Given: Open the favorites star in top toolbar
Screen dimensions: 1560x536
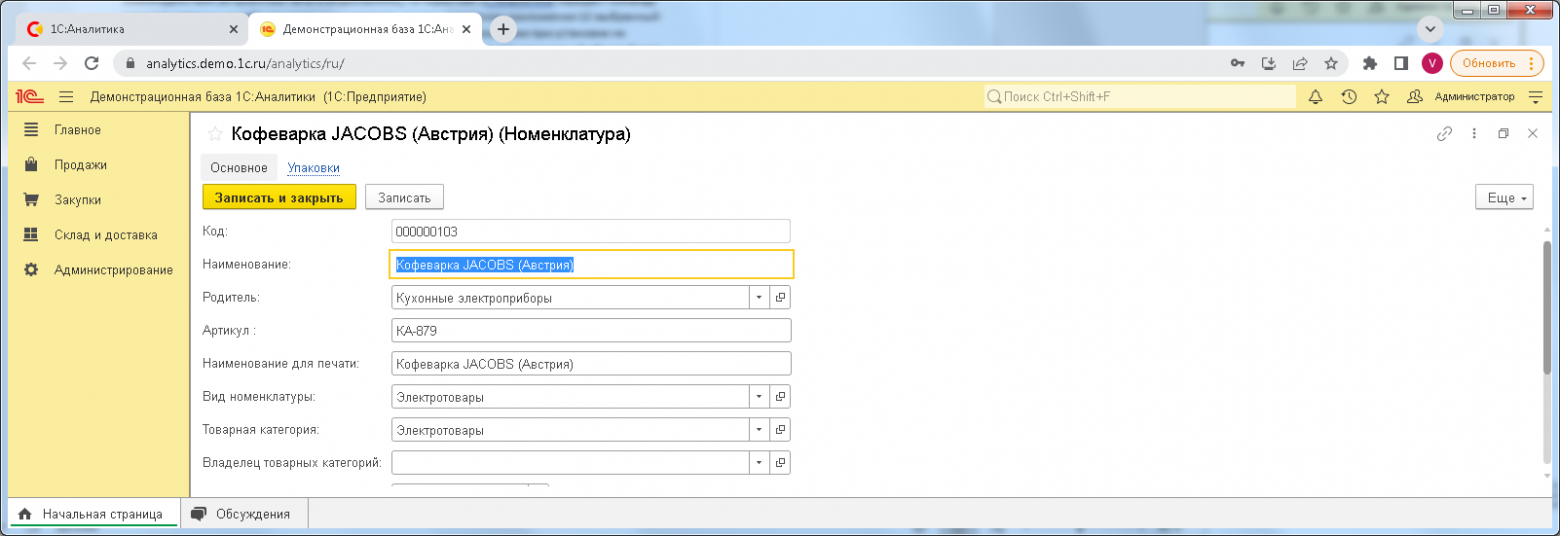Looking at the screenshot, I should point(1381,97).
